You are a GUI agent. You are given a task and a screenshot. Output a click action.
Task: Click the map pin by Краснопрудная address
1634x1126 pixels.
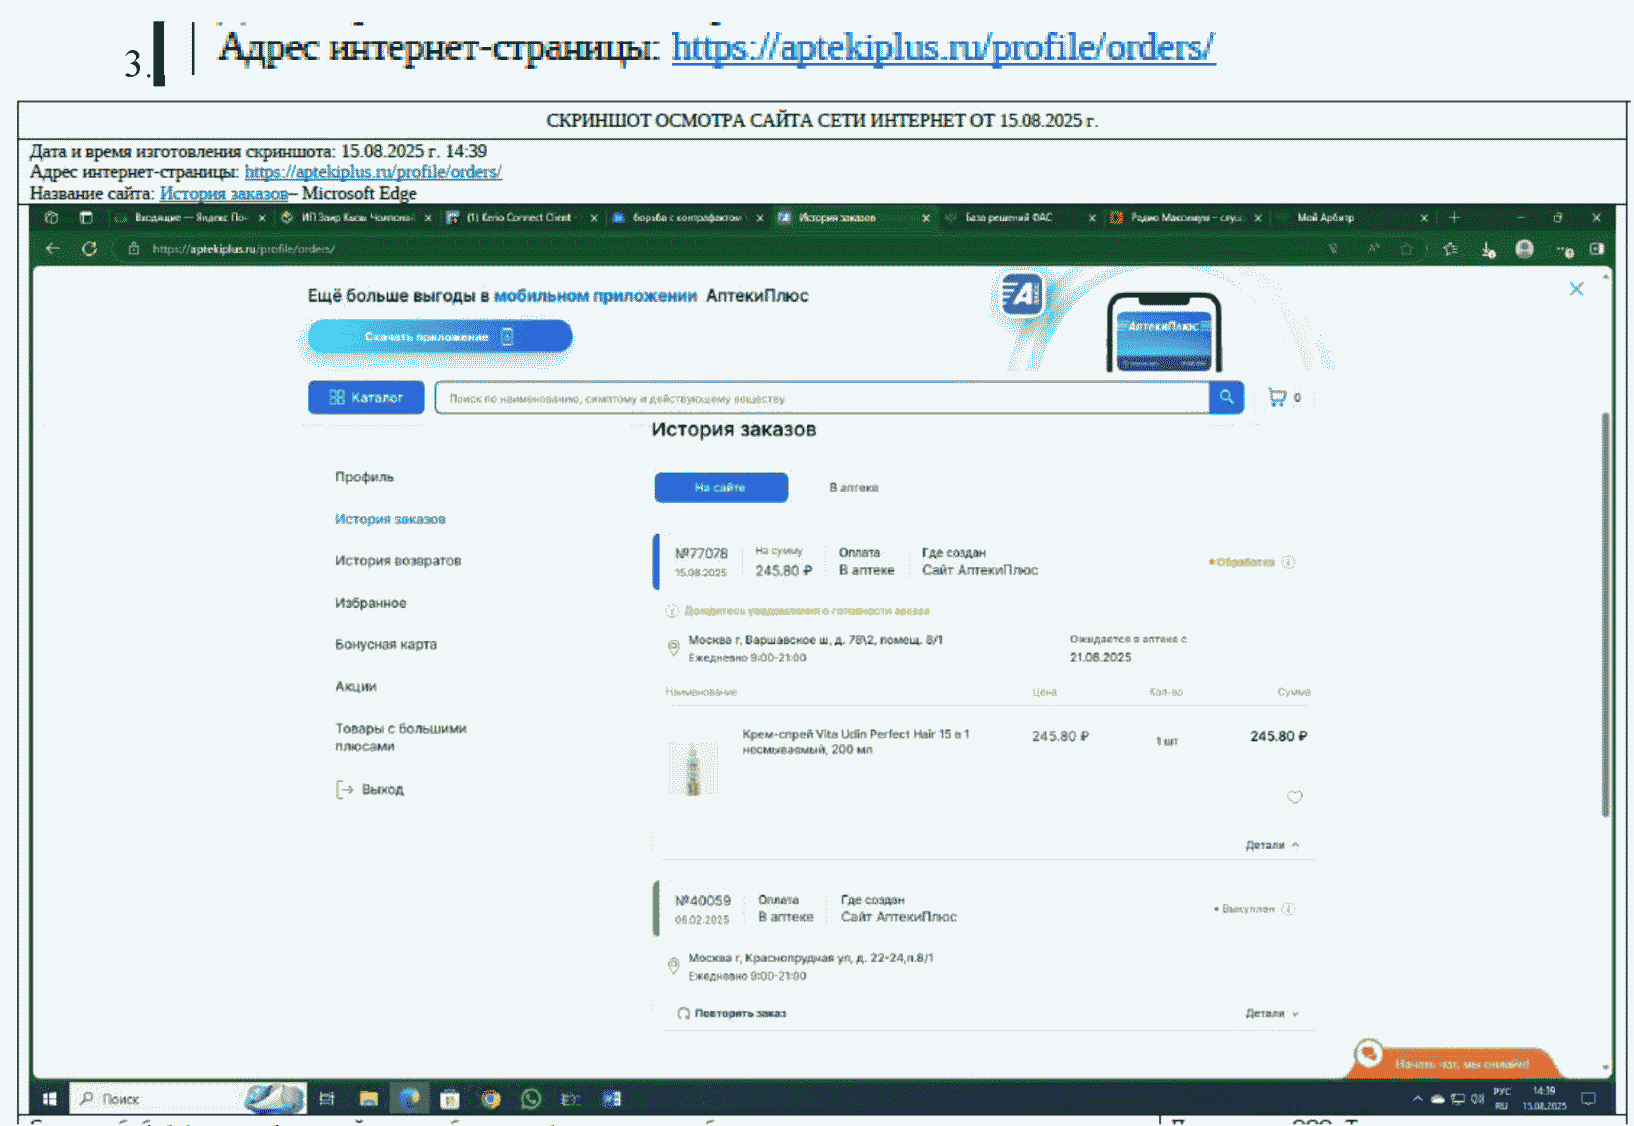(673, 966)
